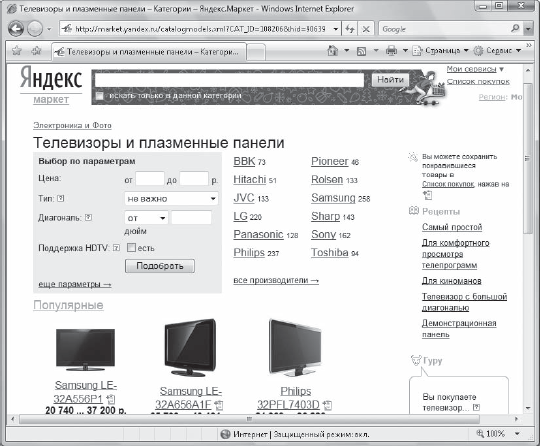This screenshot has width=540, height=446.
Task: Open the Электроника и Фото breadcrumb link
Action: pyautogui.click(x=72, y=125)
